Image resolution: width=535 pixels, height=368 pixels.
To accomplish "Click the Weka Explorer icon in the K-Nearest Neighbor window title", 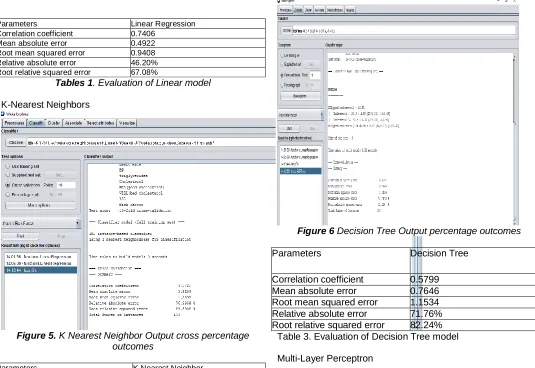I will (x=3, y=114).
